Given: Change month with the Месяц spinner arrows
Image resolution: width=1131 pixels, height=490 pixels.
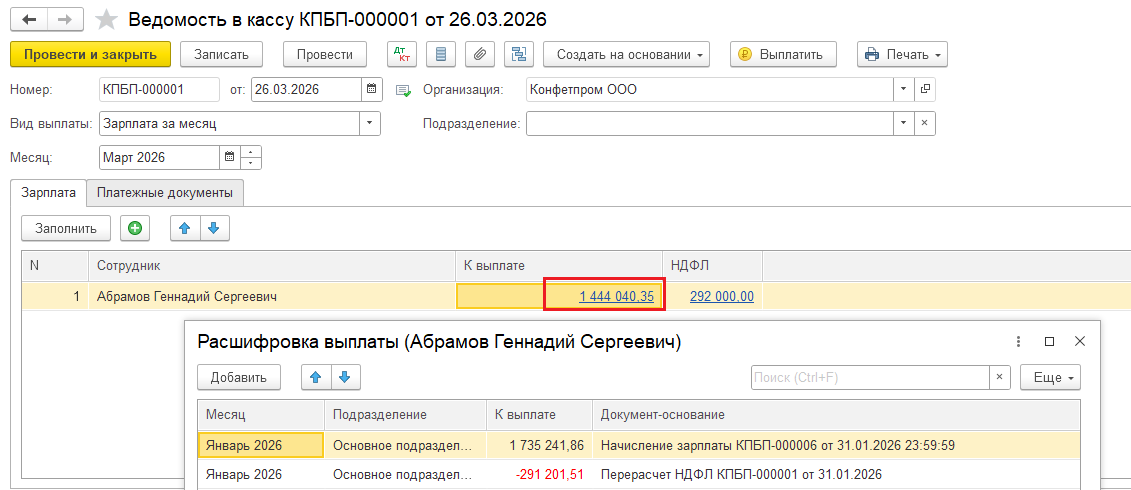Looking at the screenshot, I should [251, 157].
